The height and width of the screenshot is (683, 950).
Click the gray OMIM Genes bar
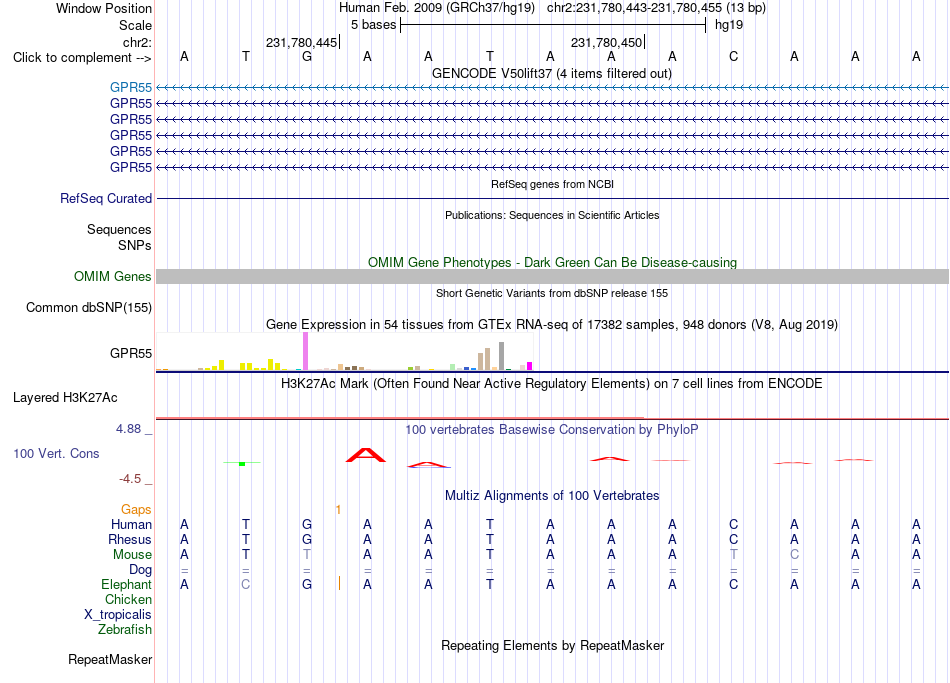[x=552, y=276]
